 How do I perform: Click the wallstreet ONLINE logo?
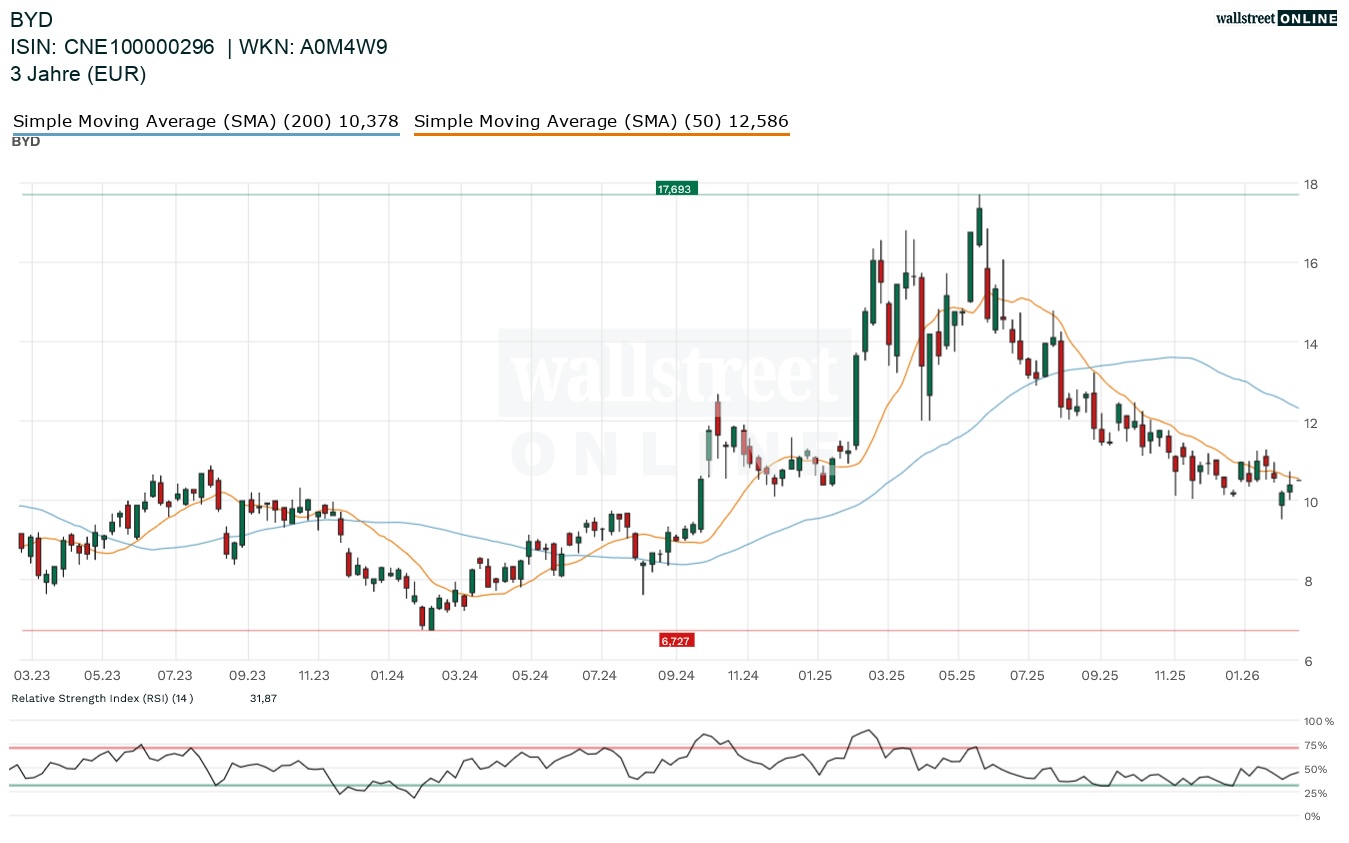click(1275, 18)
